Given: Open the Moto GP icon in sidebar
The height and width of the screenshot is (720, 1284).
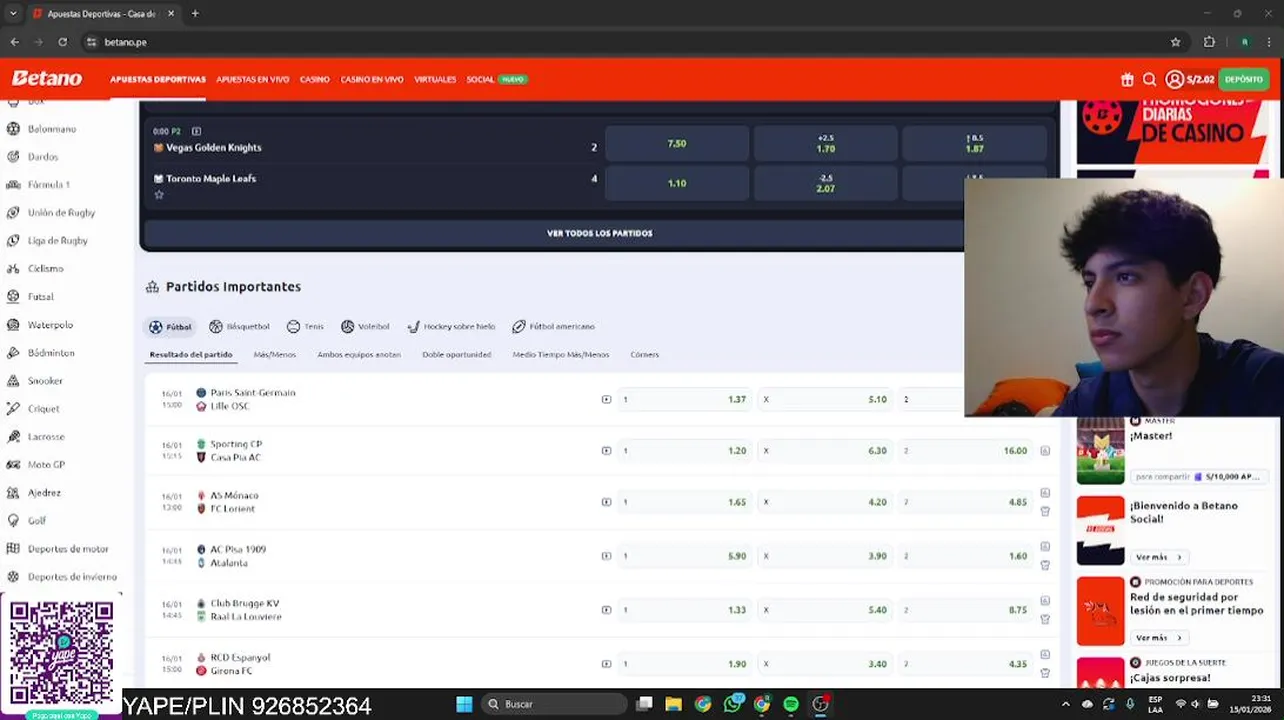Looking at the screenshot, I should click(x=13, y=465).
